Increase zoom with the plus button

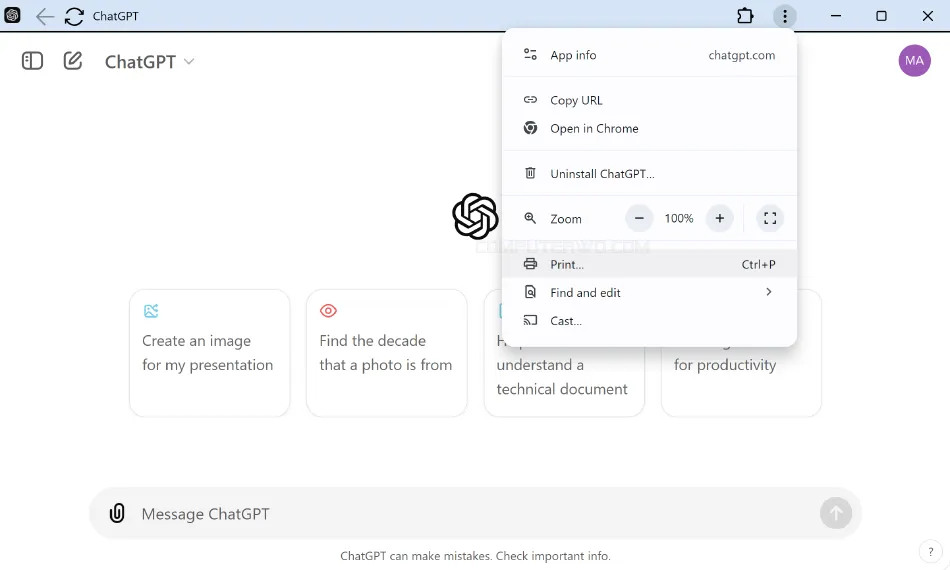(x=720, y=218)
